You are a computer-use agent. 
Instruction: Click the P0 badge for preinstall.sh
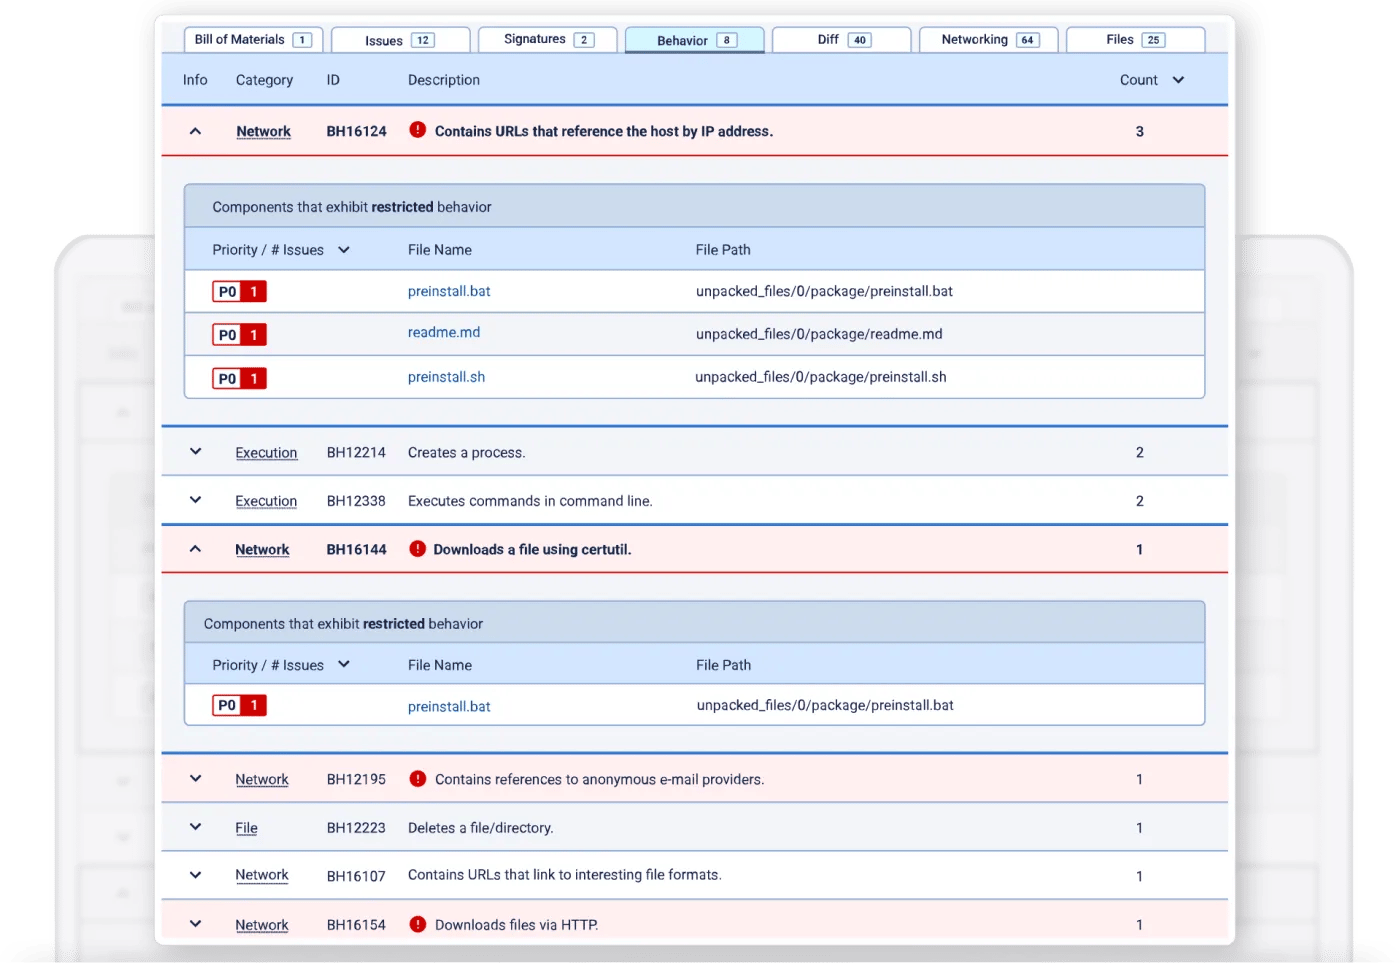(x=239, y=378)
